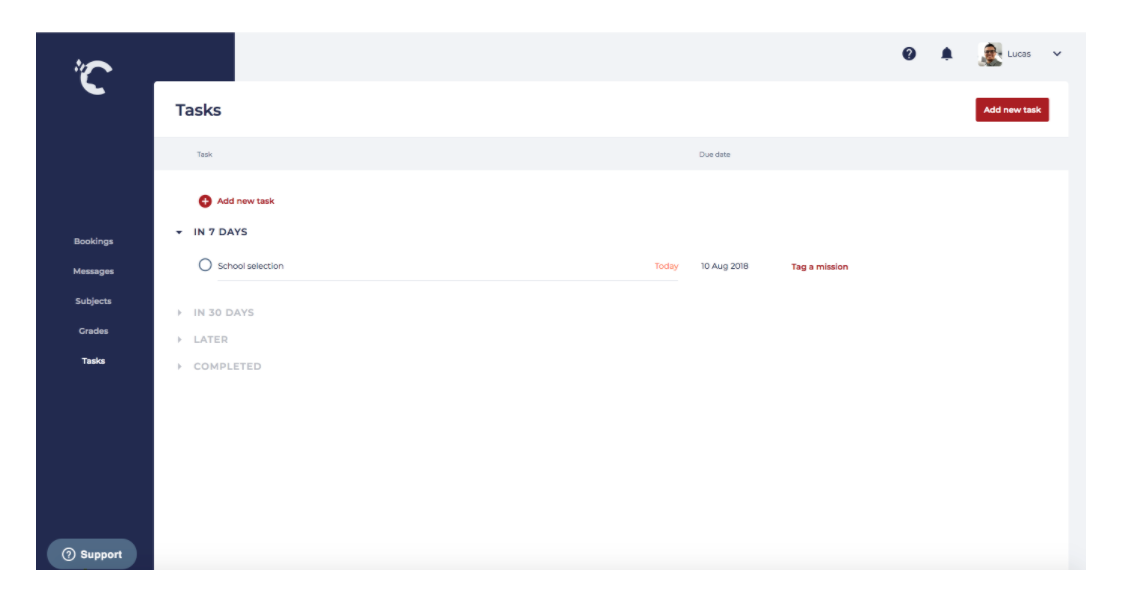Collapse the IN 7 DAYS section
The width and height of the screenshot is (1126, 598).
[179, 232]
